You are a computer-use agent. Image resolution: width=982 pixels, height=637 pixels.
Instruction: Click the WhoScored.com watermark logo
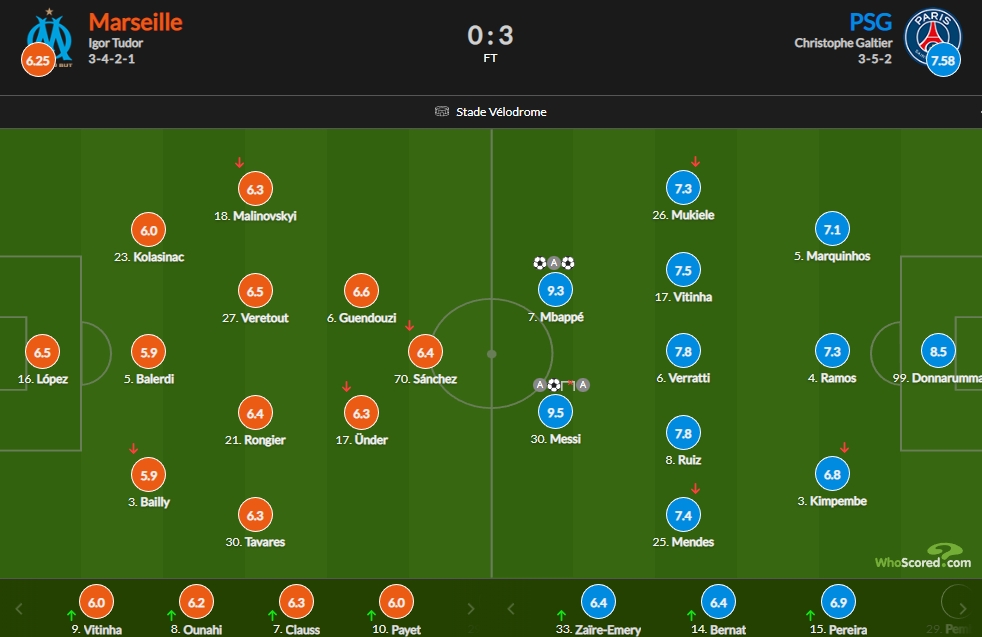(923, 556)
